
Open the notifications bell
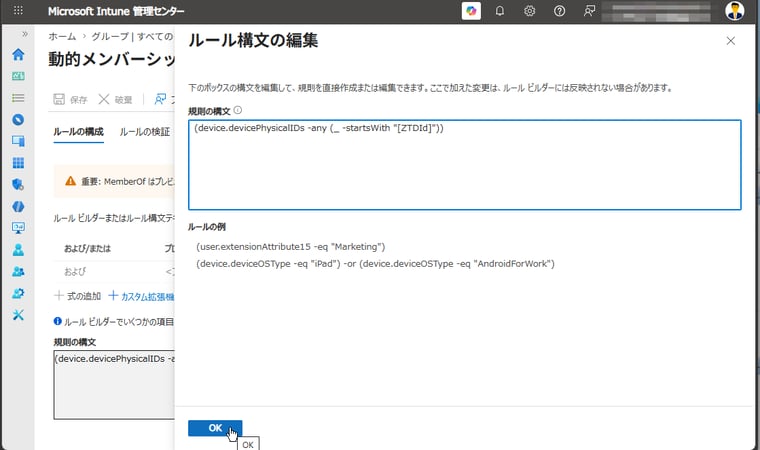[x=500, y=11]
